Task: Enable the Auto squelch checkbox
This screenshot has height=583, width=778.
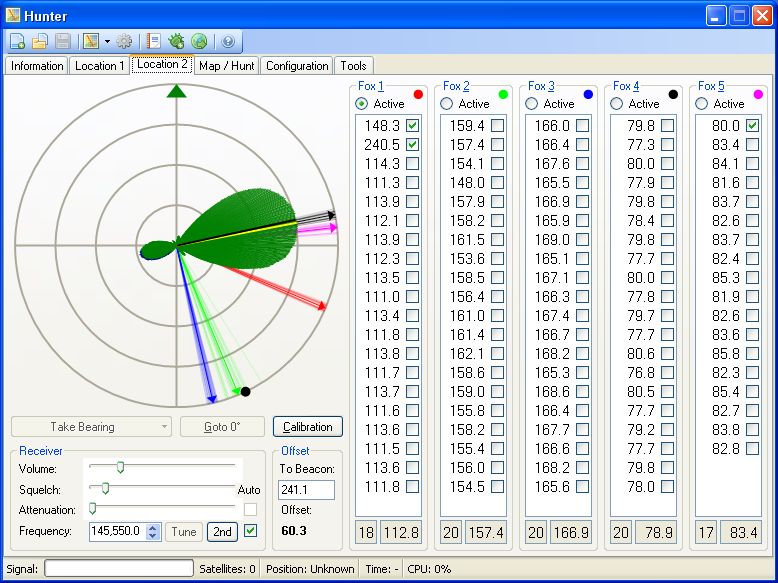Action: click(250, 510)
